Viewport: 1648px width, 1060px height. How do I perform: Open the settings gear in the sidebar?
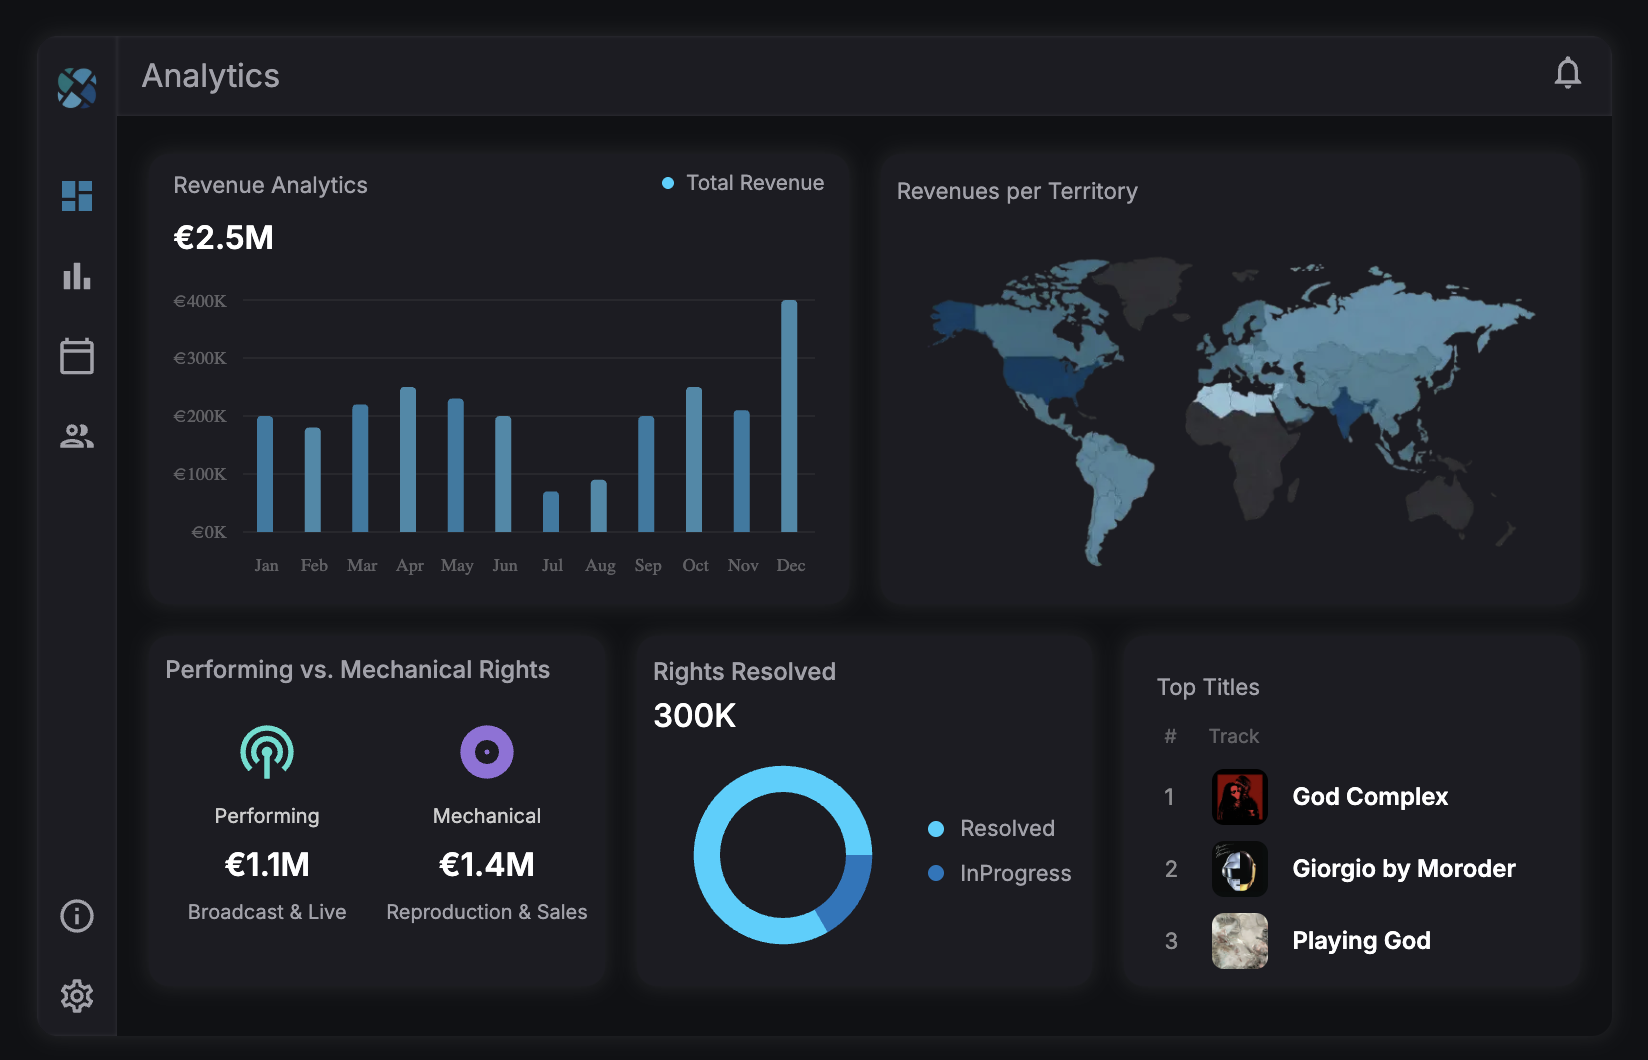point(77,996)
